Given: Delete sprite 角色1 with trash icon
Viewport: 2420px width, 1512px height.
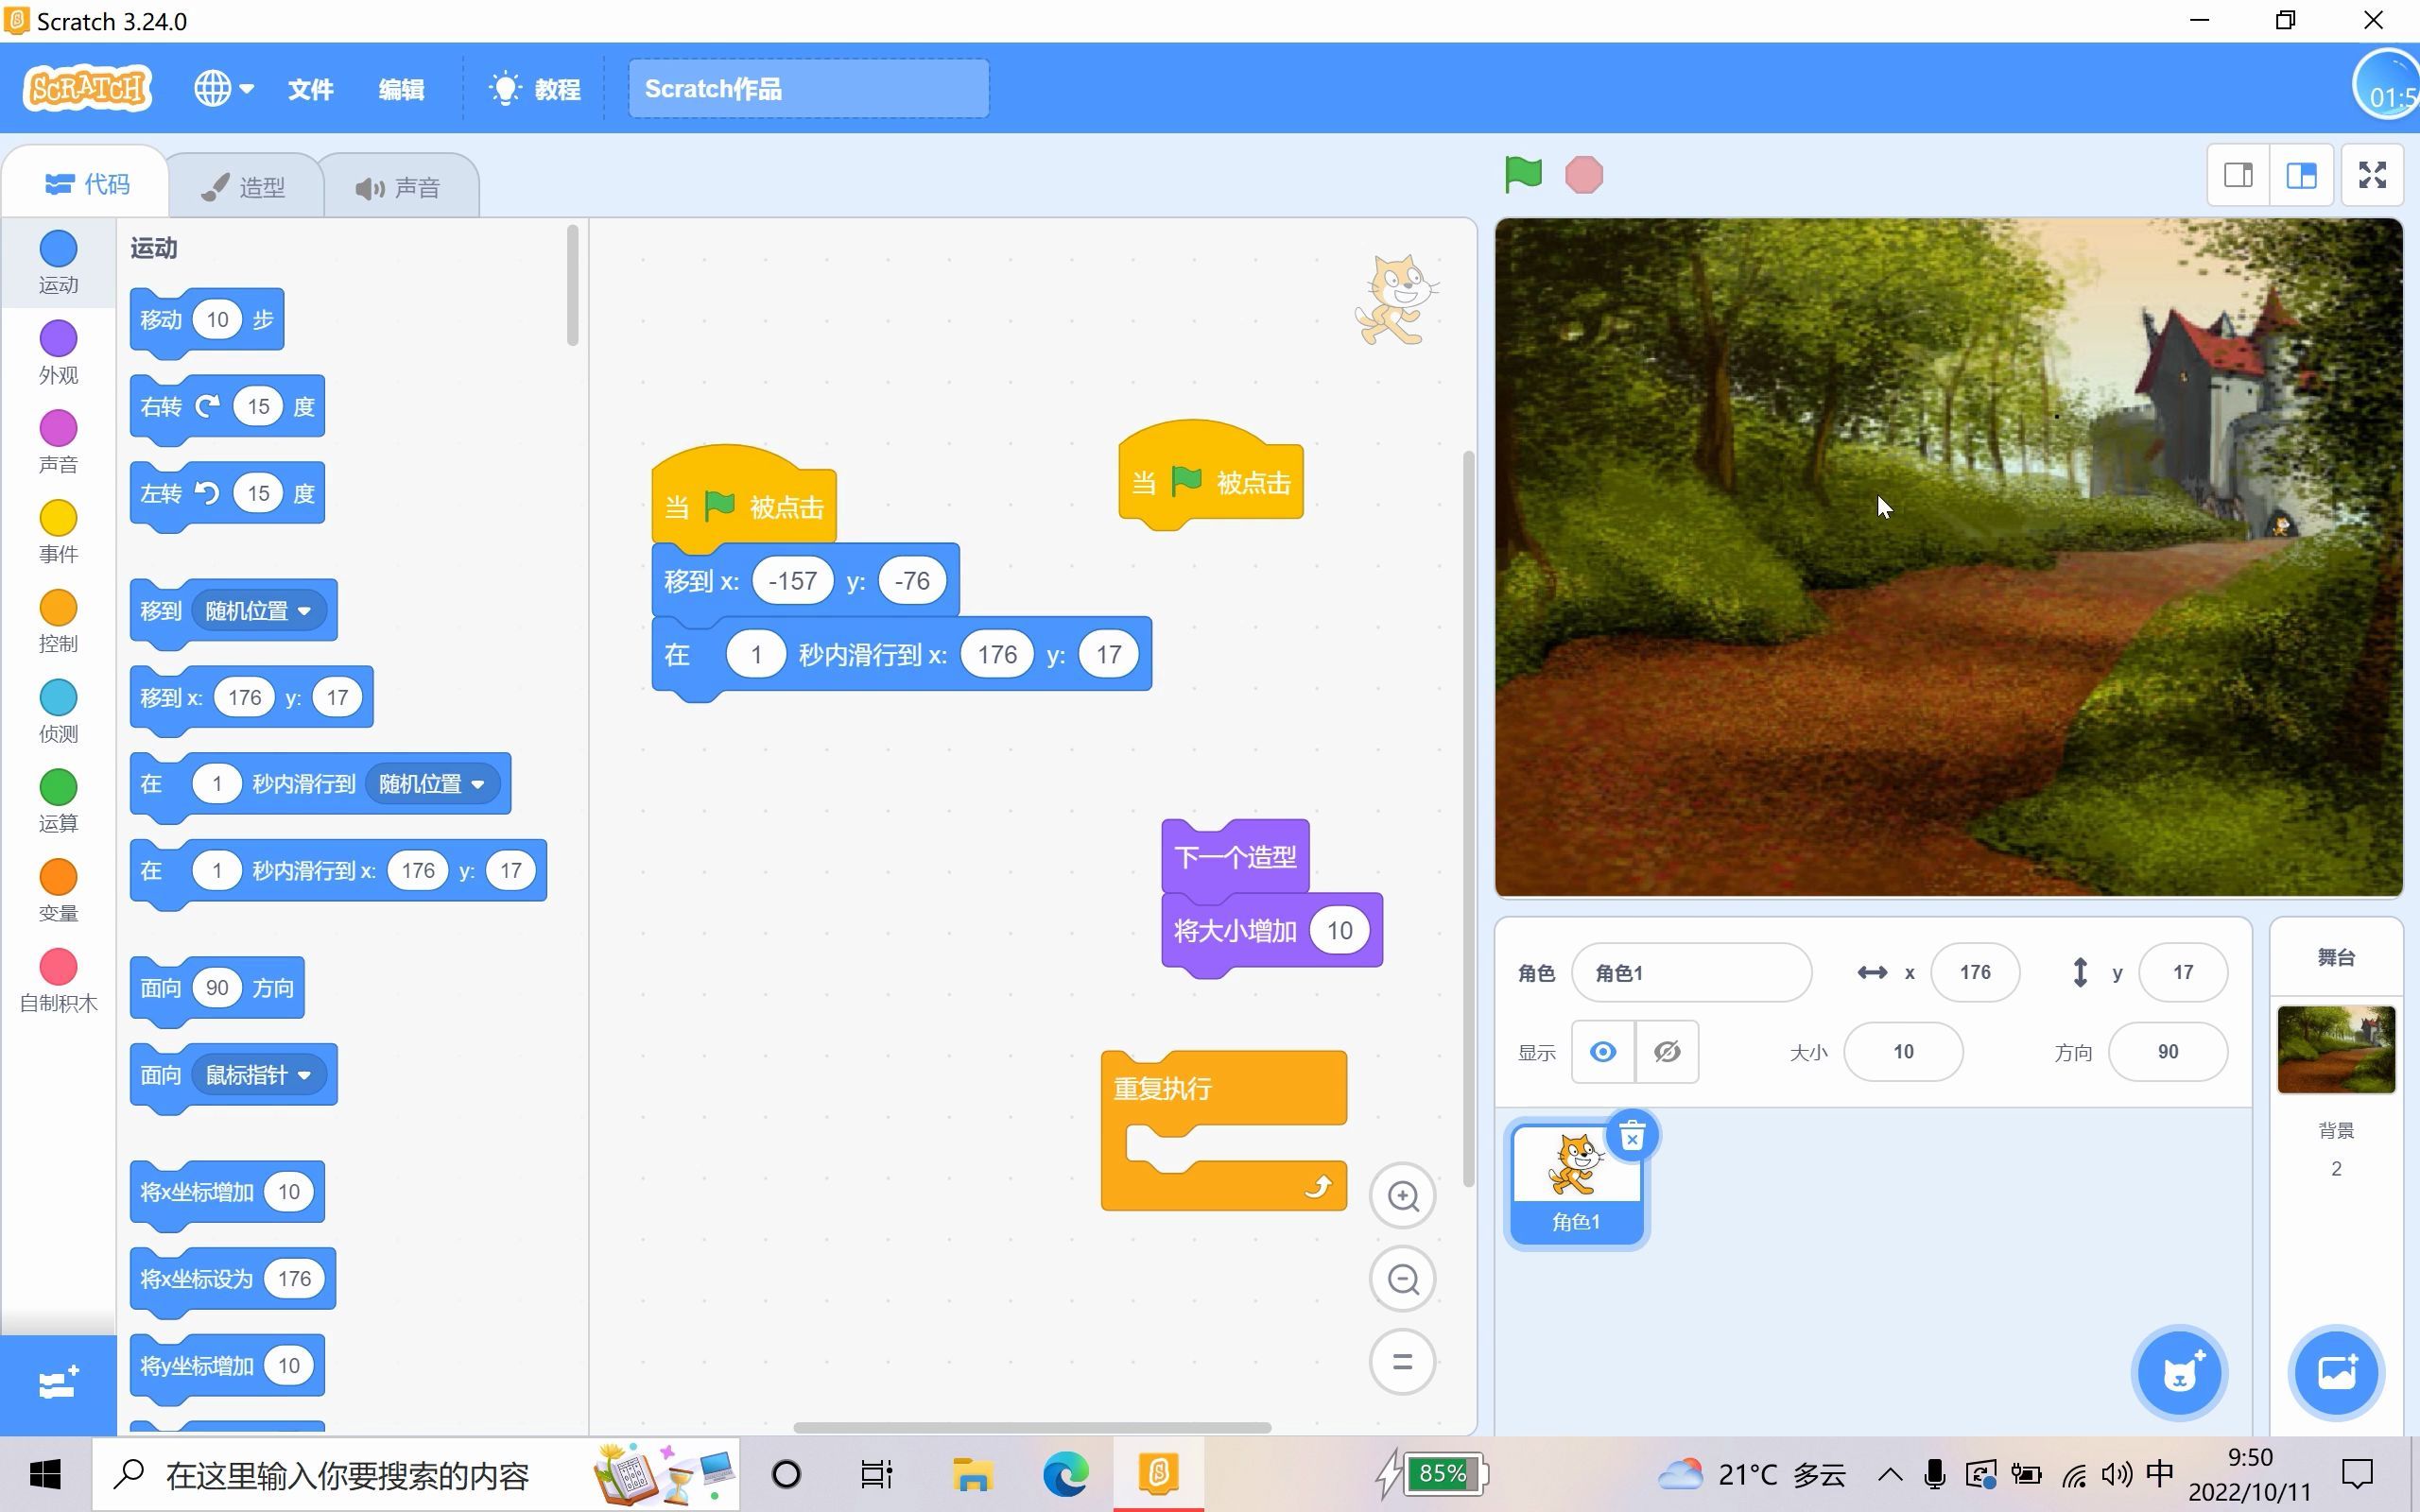Looking at the screenshot, I should (1631, 1137).
